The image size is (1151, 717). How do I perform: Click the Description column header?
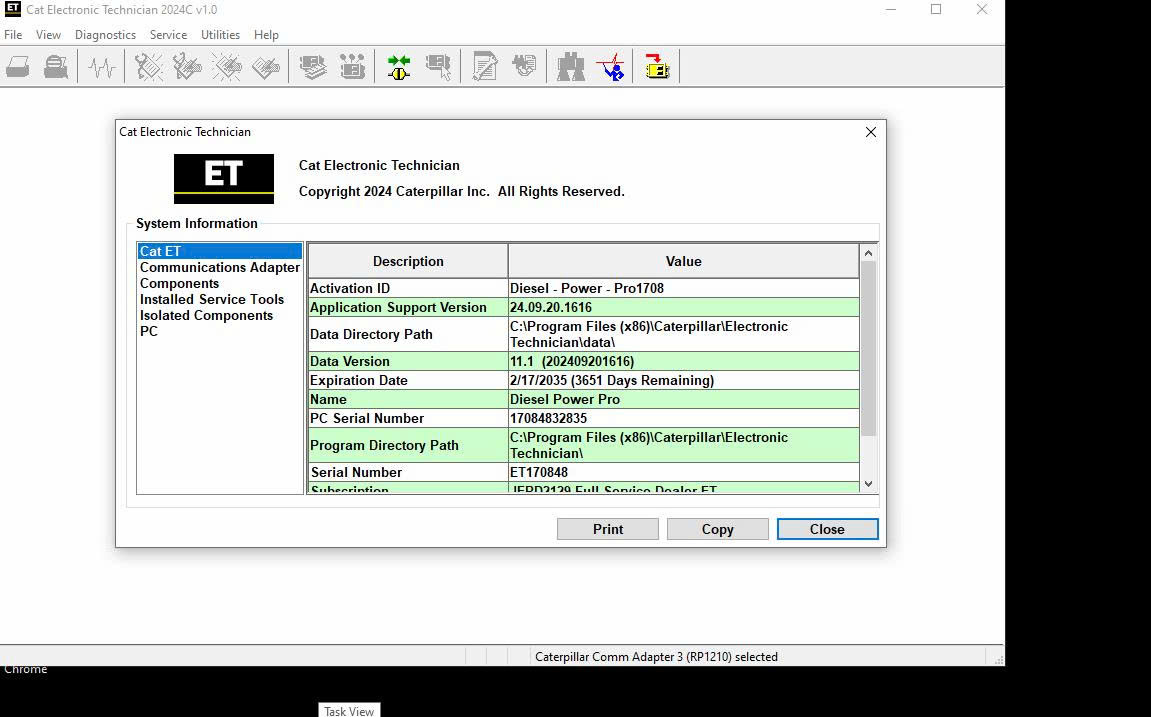408,261
